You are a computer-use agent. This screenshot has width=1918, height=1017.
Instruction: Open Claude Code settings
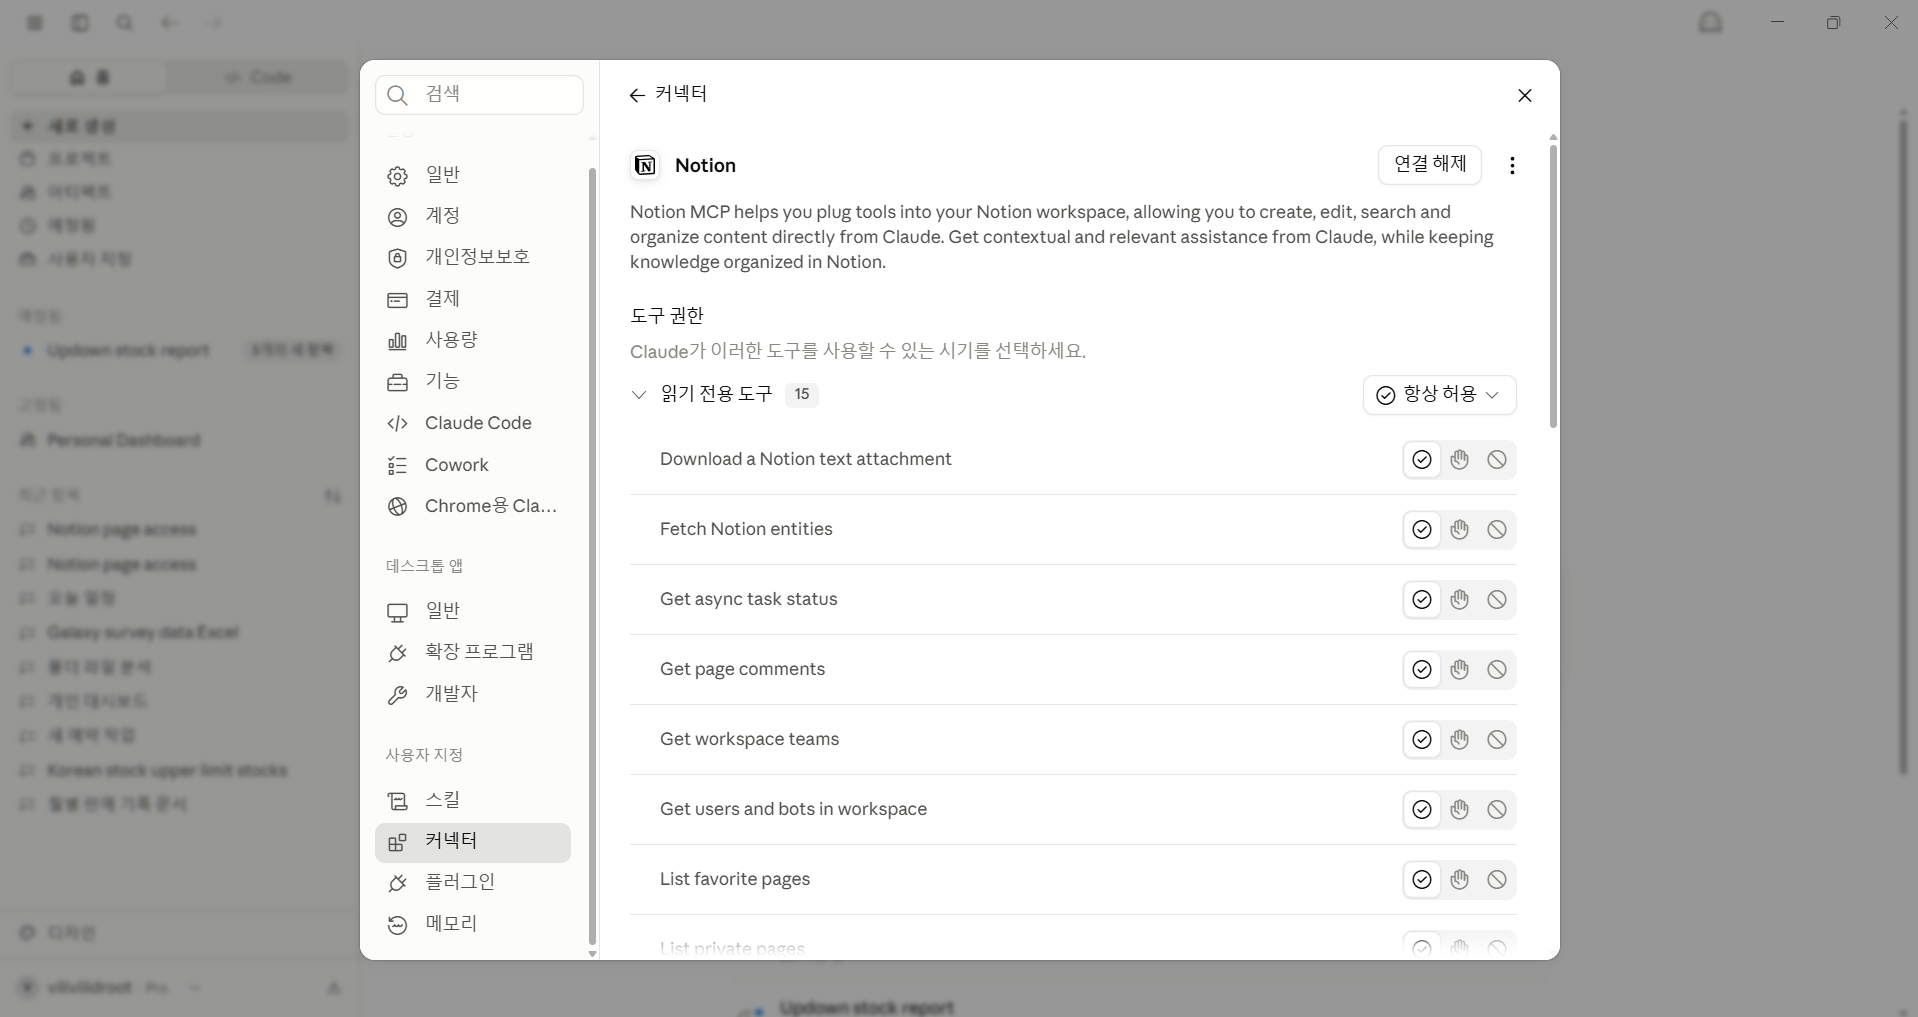473,423
